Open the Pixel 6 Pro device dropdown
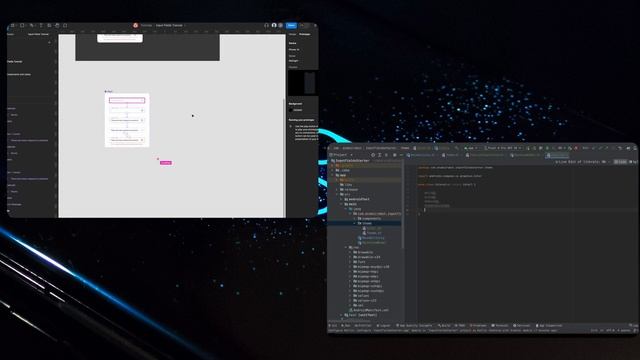 tap(503, 148)
